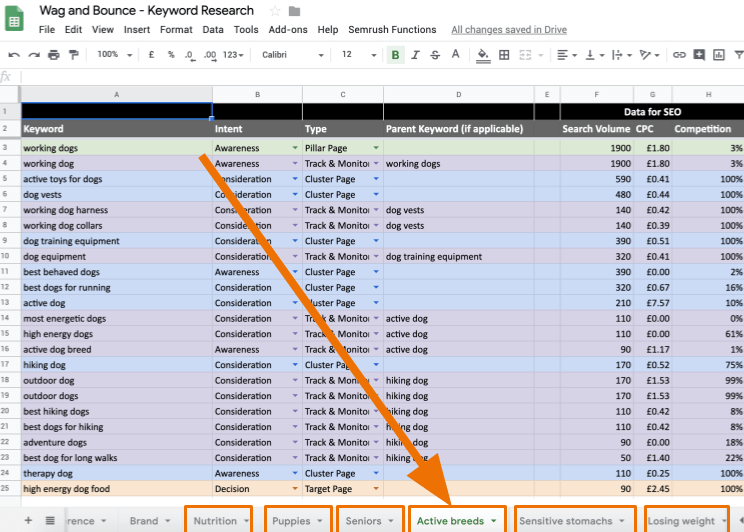Redo the last action
744x532 pixels.
(x=34, y=55)
